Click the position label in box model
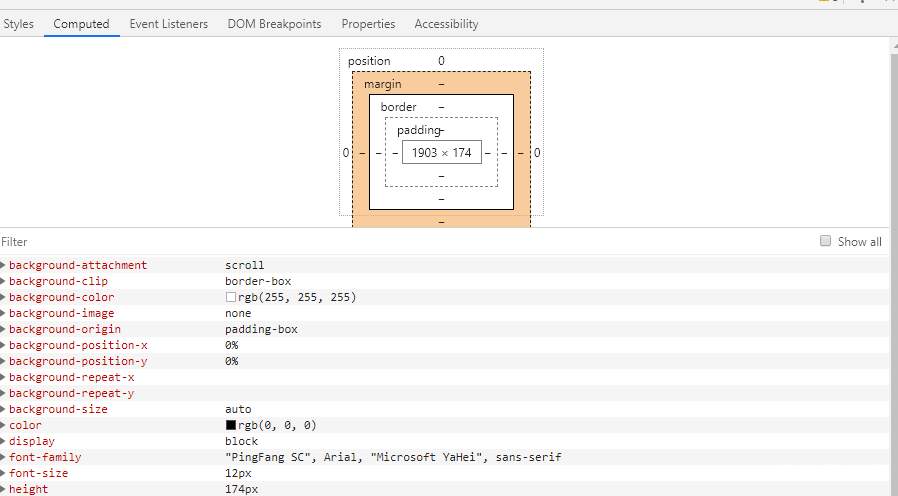 [x=369, y=61]
